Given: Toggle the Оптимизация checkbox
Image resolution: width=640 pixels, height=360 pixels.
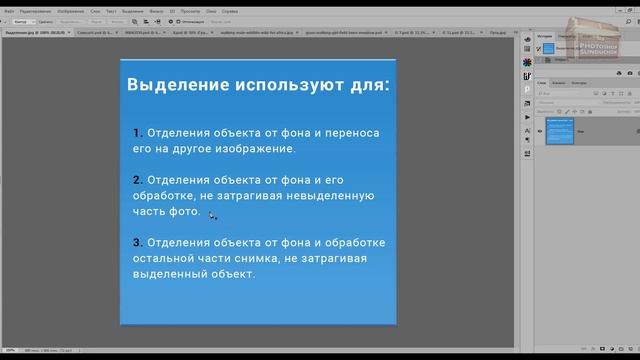Looking at the screenshot, I should [178, 22].
